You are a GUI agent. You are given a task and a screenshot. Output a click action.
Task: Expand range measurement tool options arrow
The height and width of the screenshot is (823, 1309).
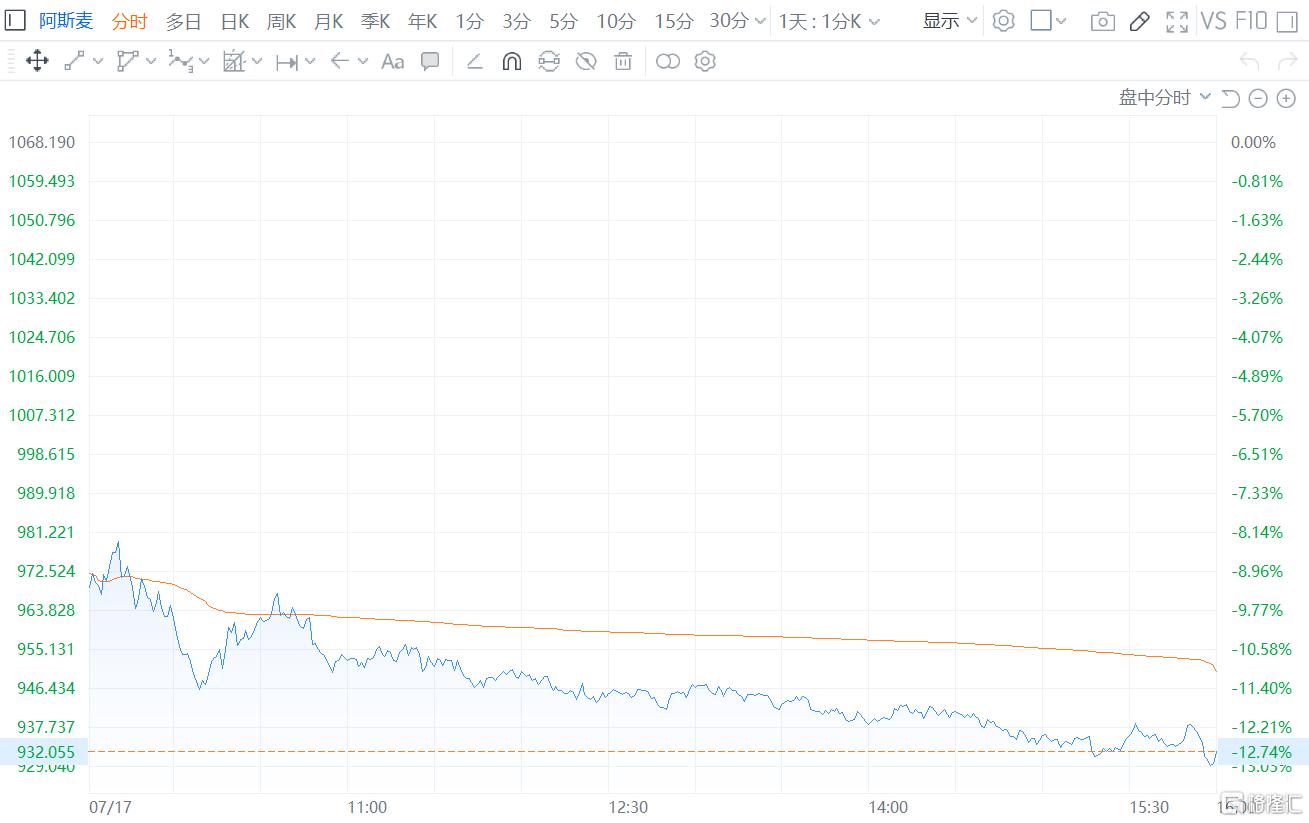pyautogui.click(x=310, y=62)
